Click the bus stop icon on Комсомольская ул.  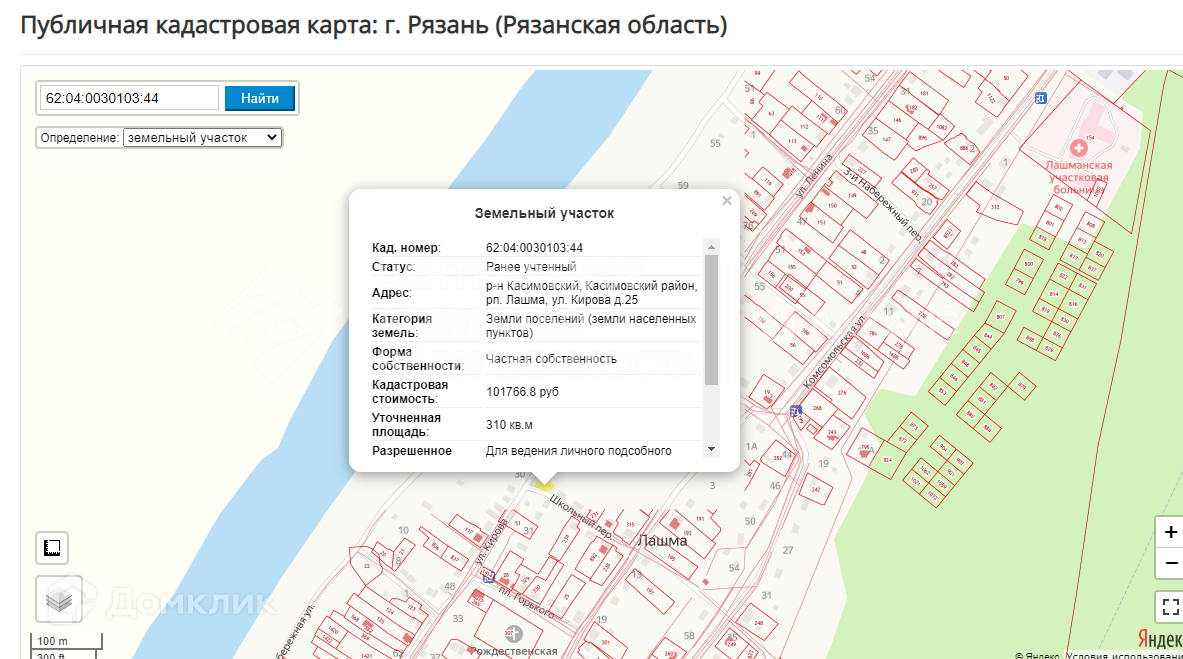[795, 411]
